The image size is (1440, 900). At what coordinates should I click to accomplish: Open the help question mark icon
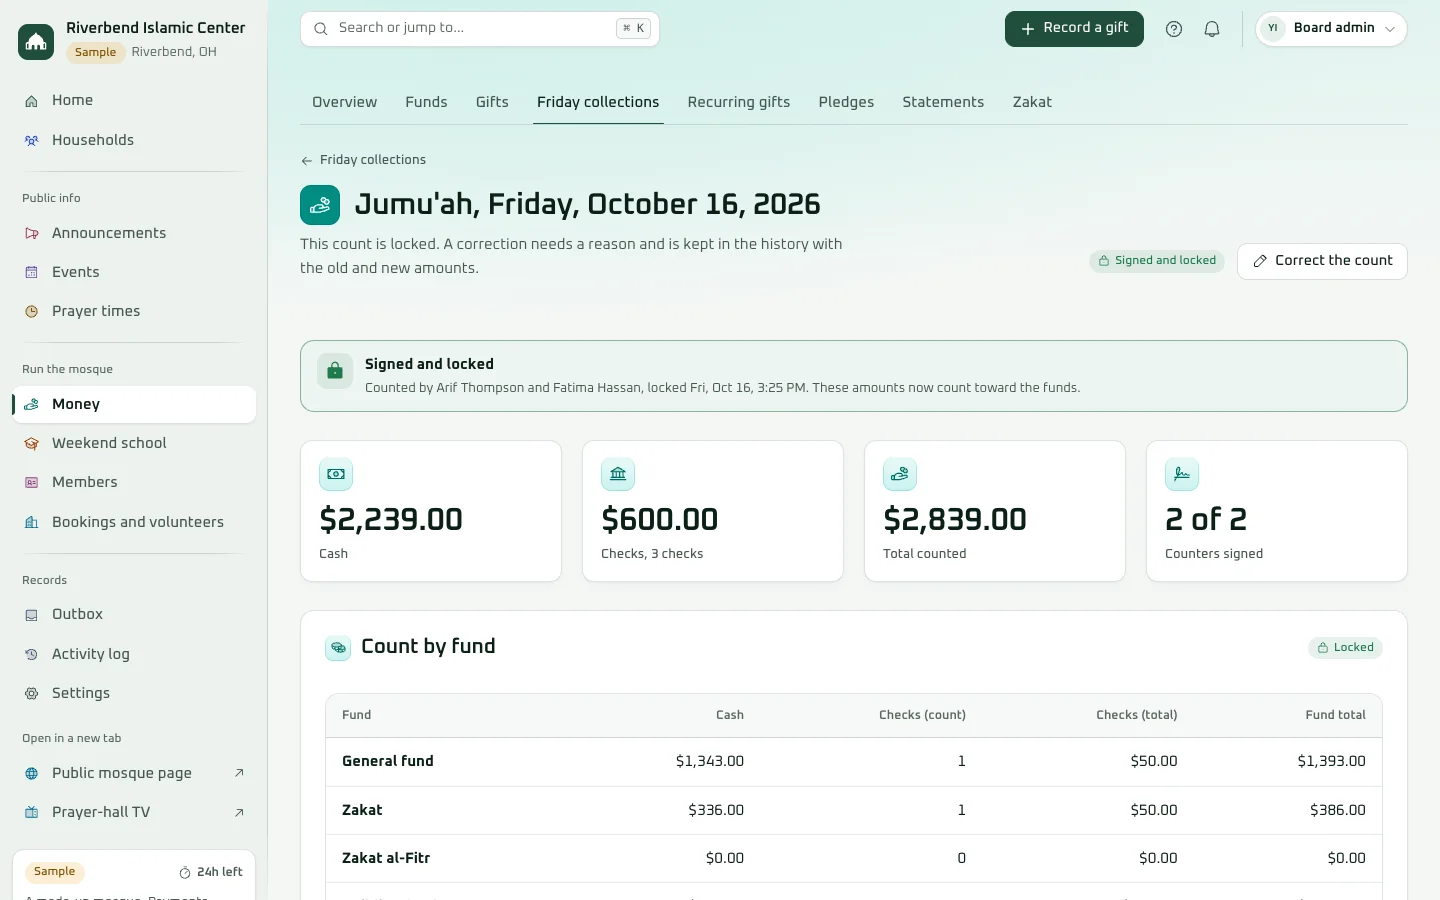1174,29
